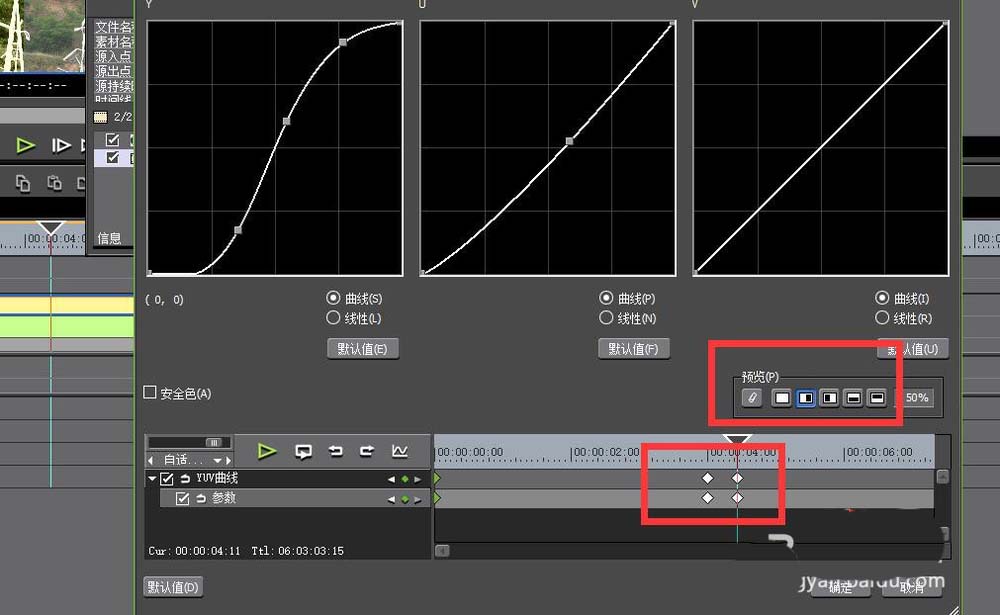The image size is (1000, 615).
Task: Select the curve graph display icon
Action: 400,450
